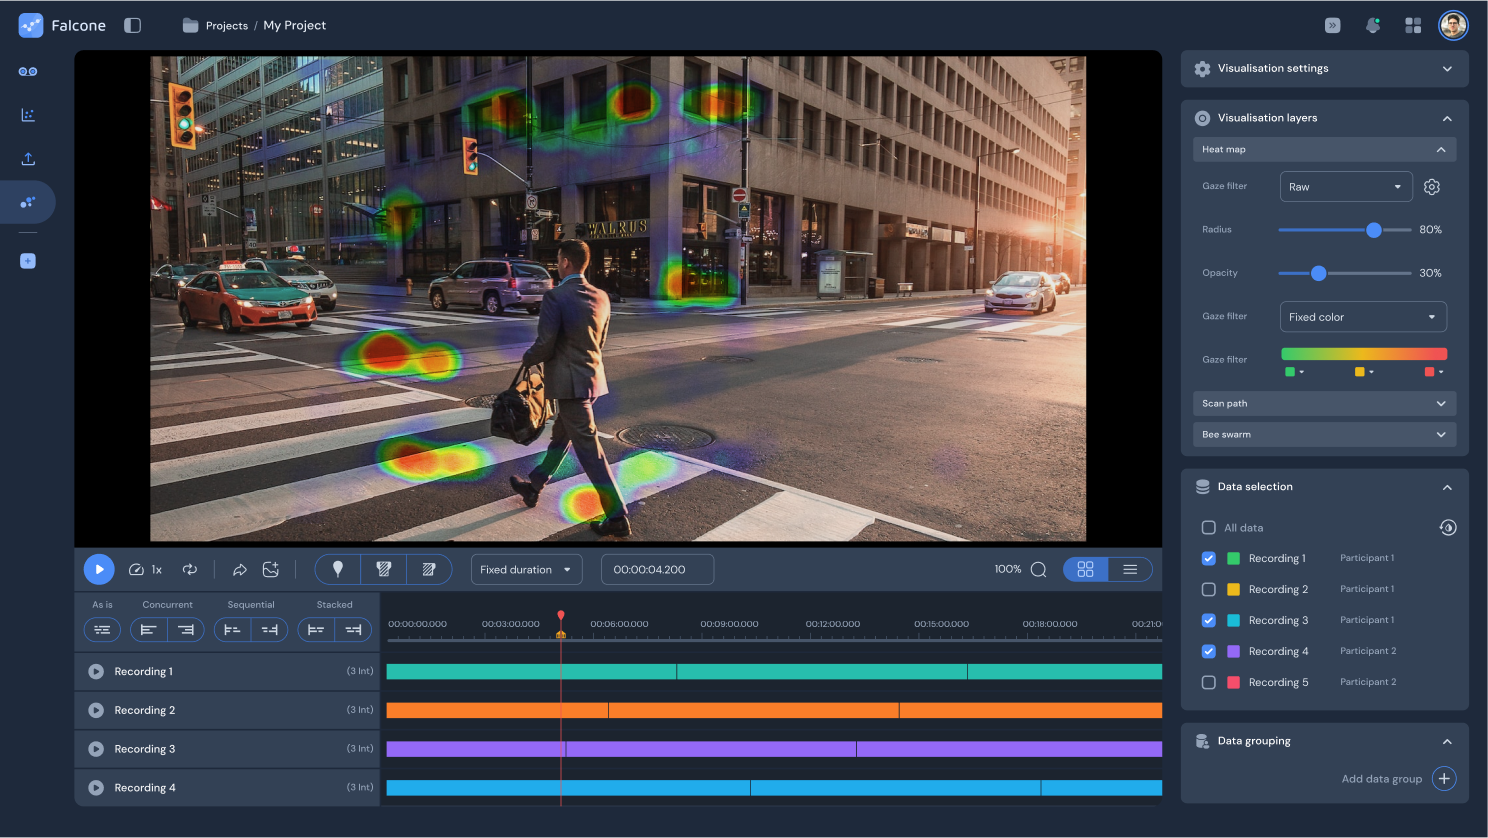Viewport: 1488px width, 838px height.
Task: Enable the All data checkbox
Action: pyautogui.click(x=1208, y=528)
